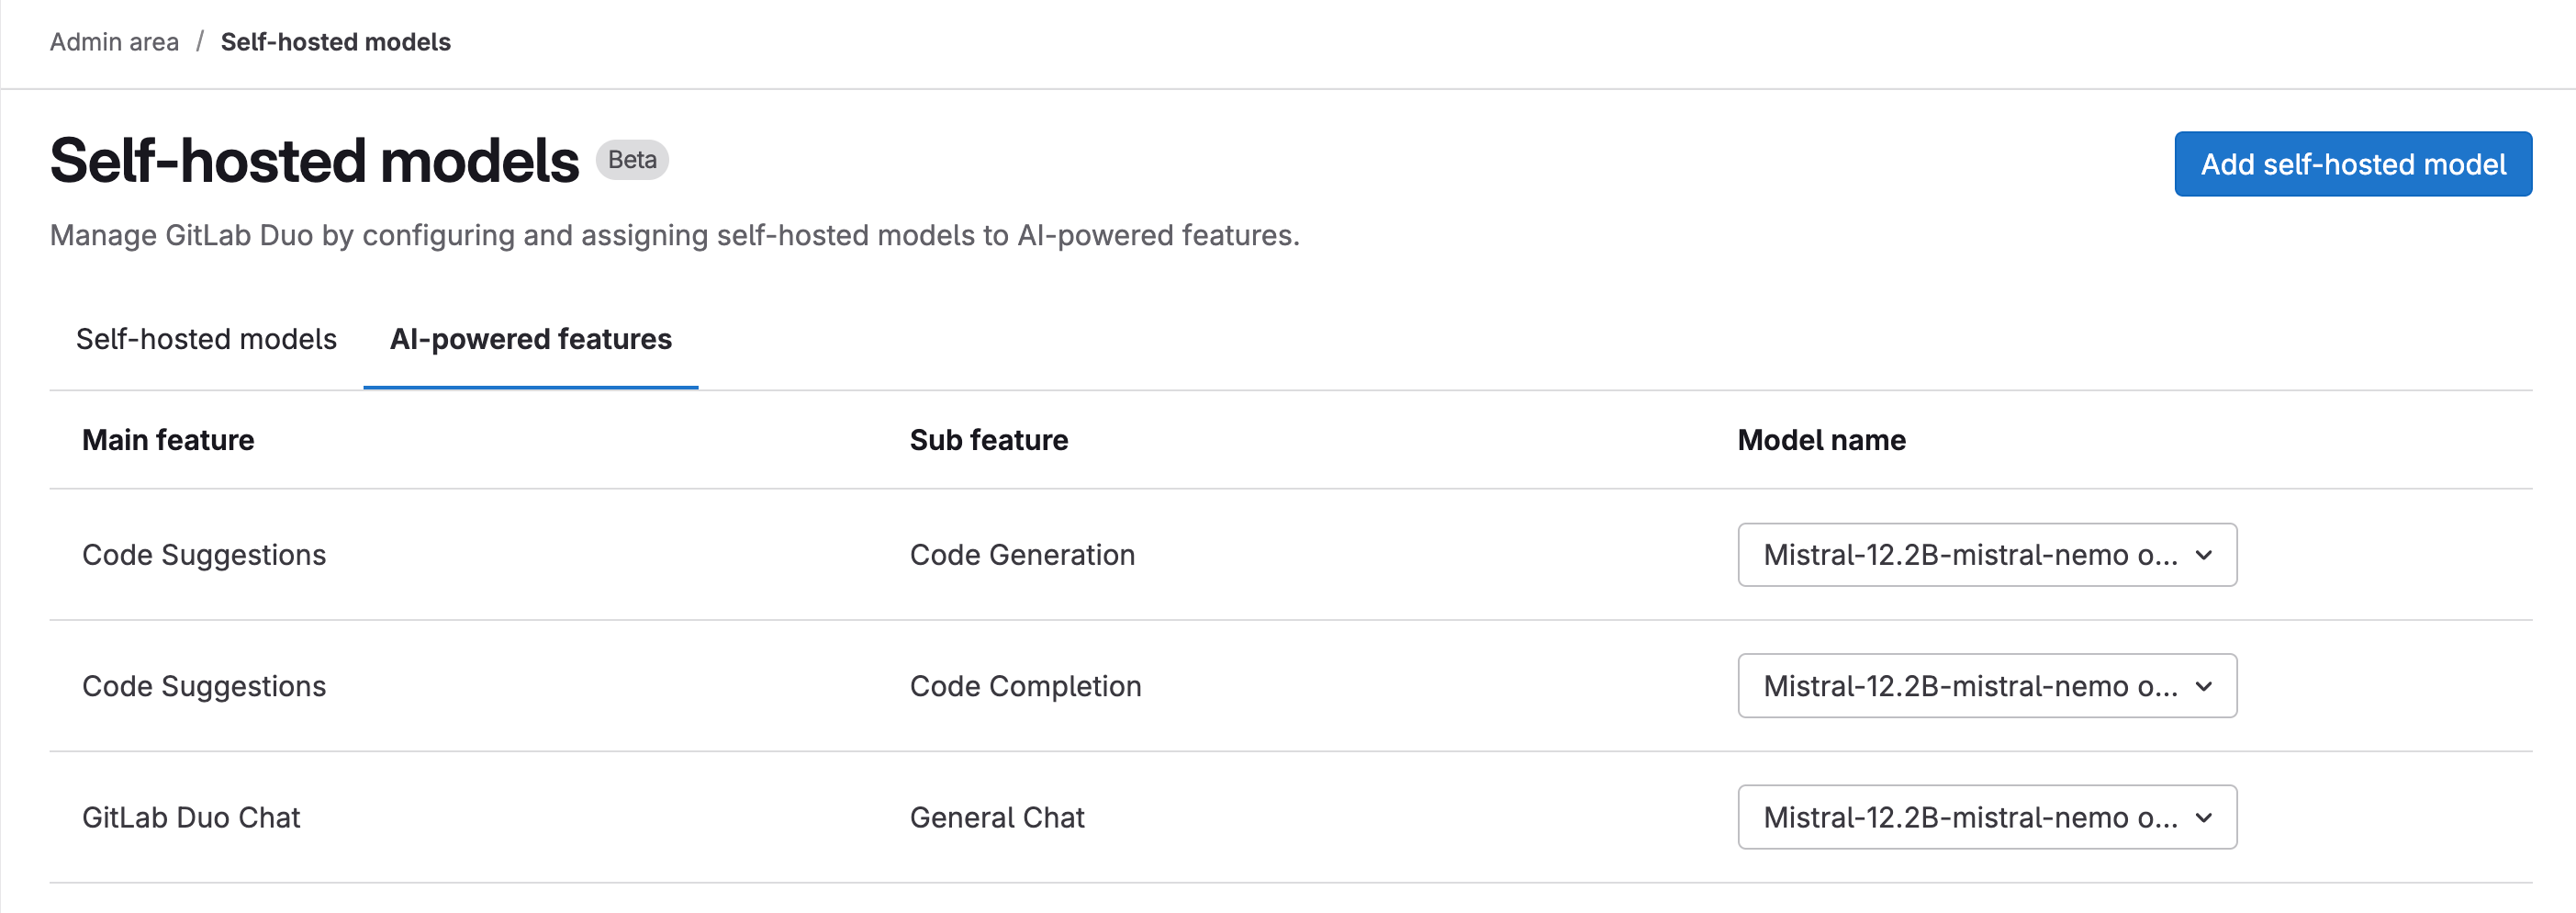2576x913 pixels.
Task: Click the Add self-hosted model button
Action: pos(2352,163)
